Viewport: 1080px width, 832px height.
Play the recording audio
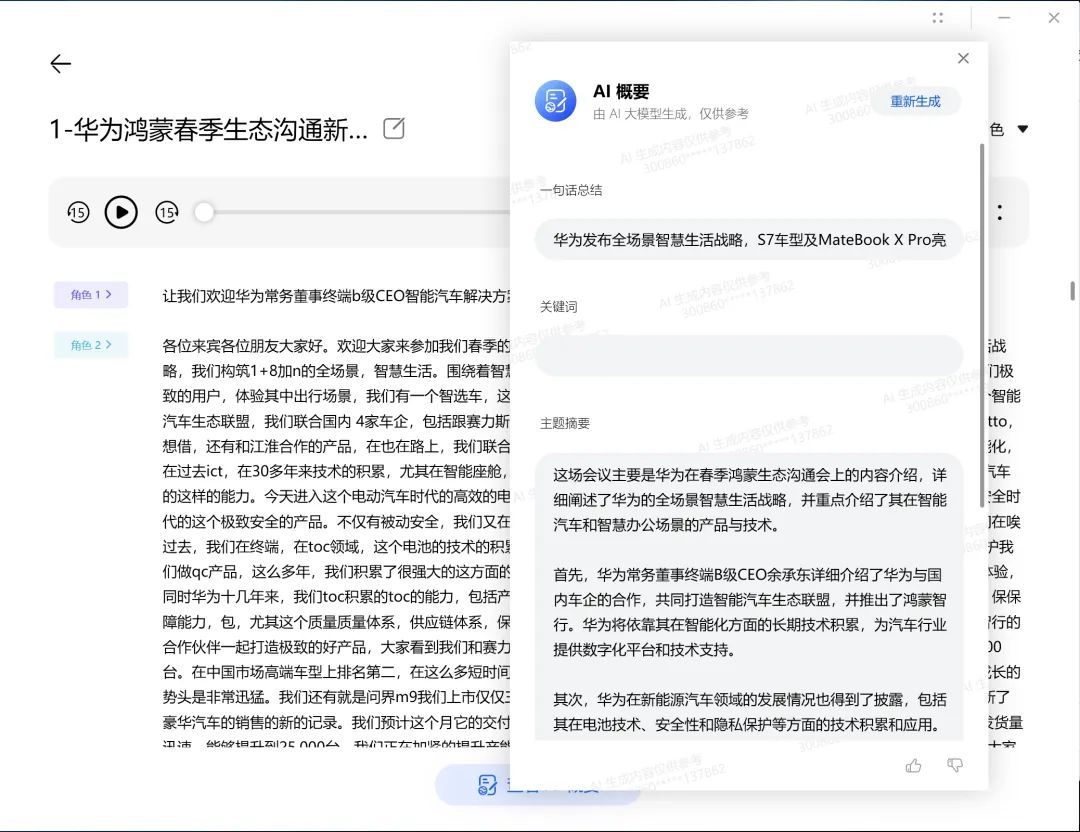[121, 212]
